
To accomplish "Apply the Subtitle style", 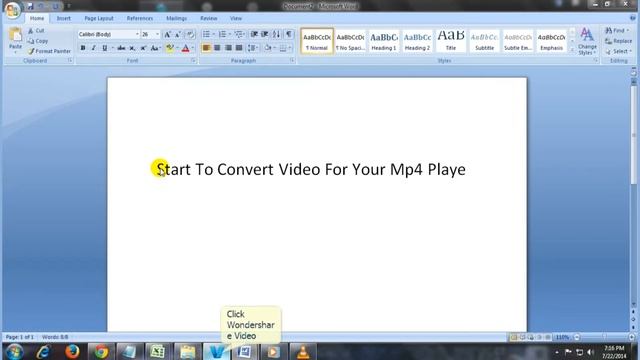I will tap(484, 41).
